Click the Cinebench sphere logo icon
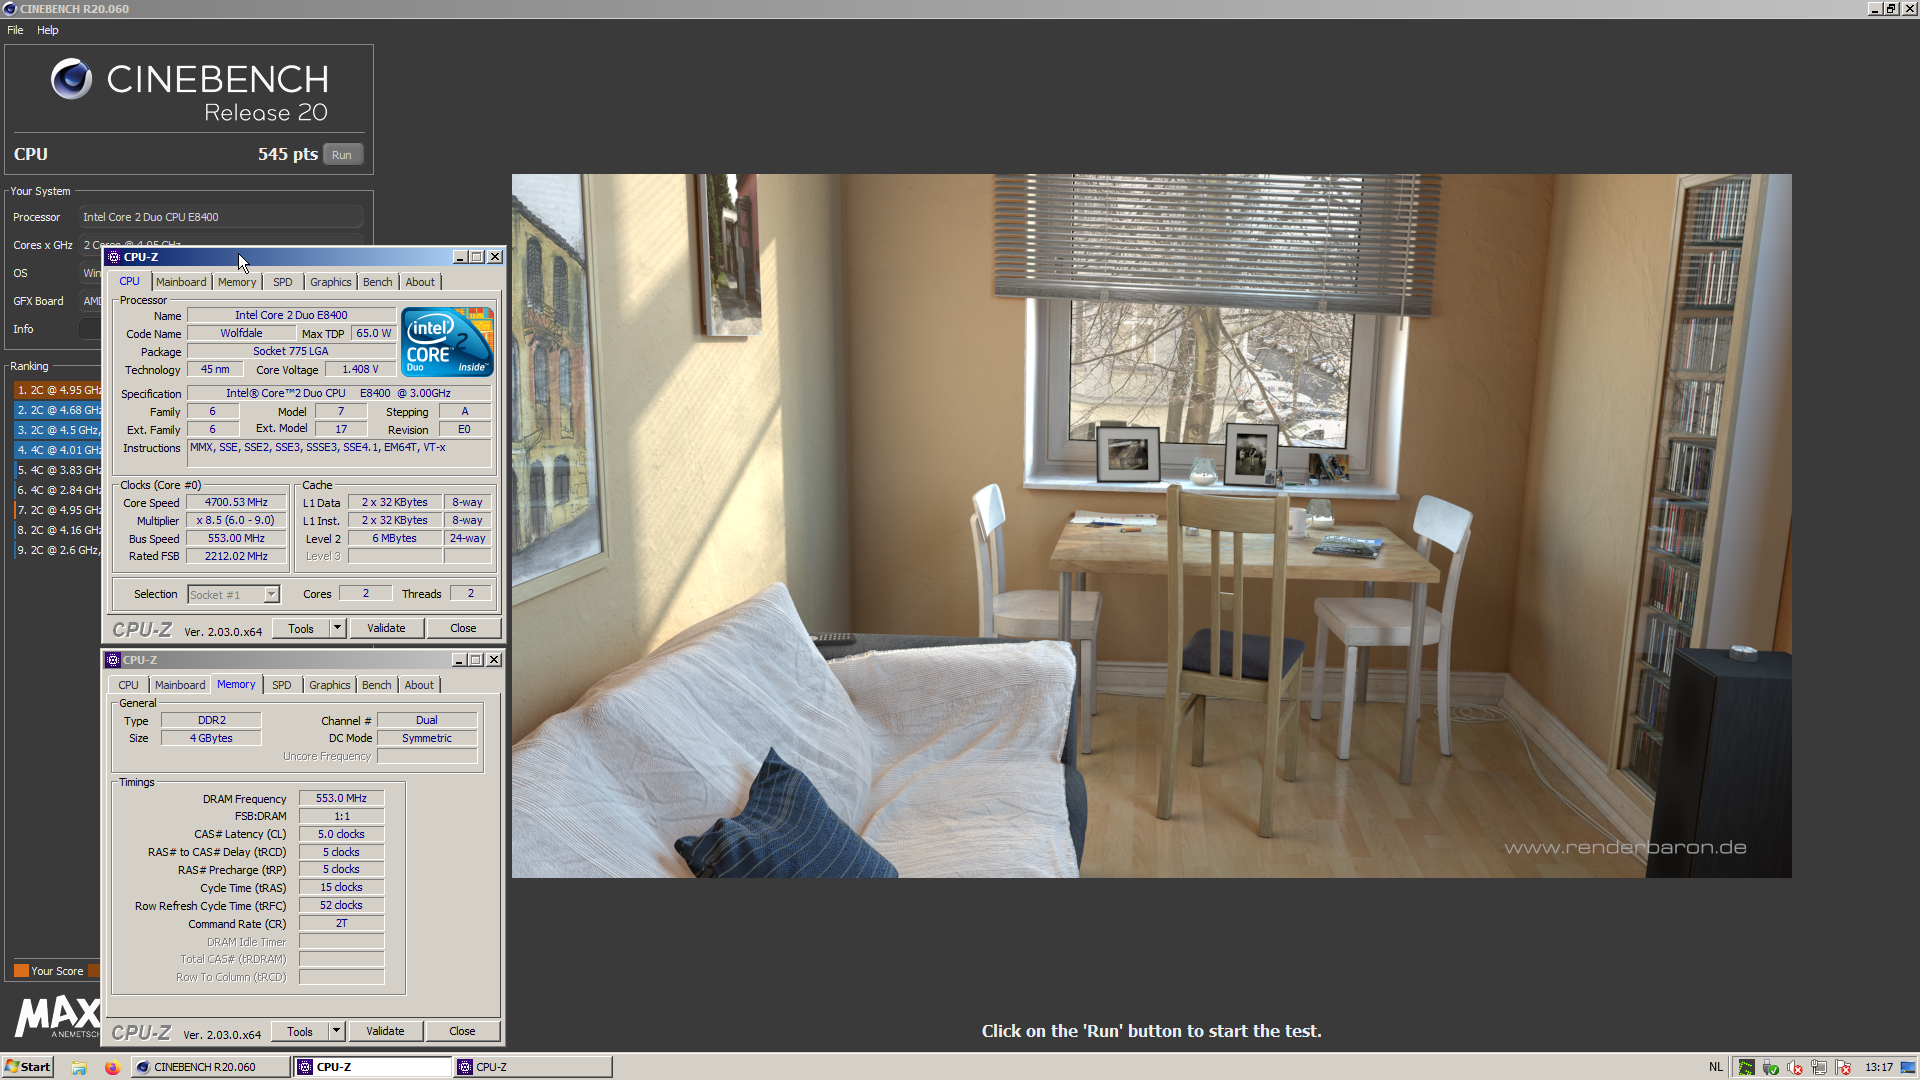The height and width of the screenshot is (1080, 1920). coord(71,78)
